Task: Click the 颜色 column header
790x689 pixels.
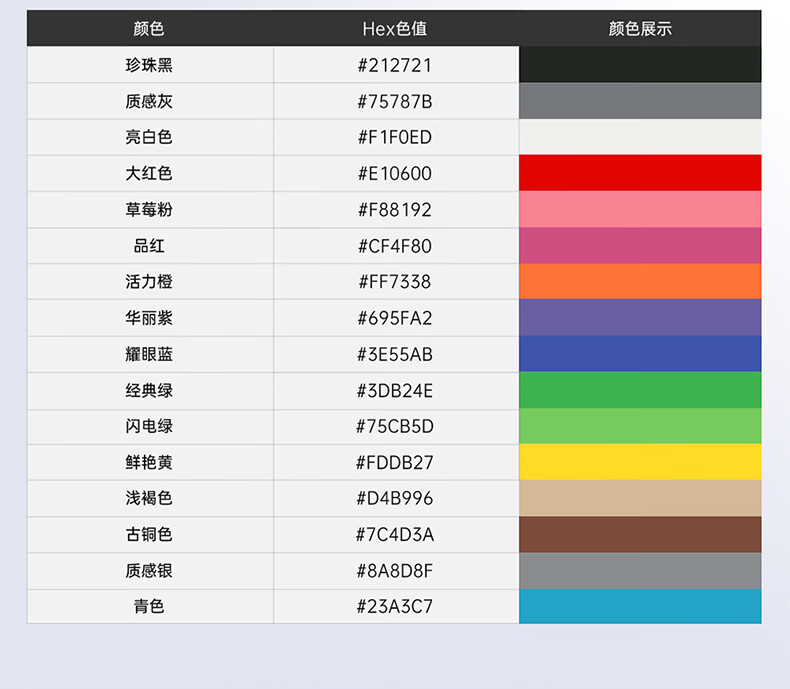Action: (x=150, y=29)
